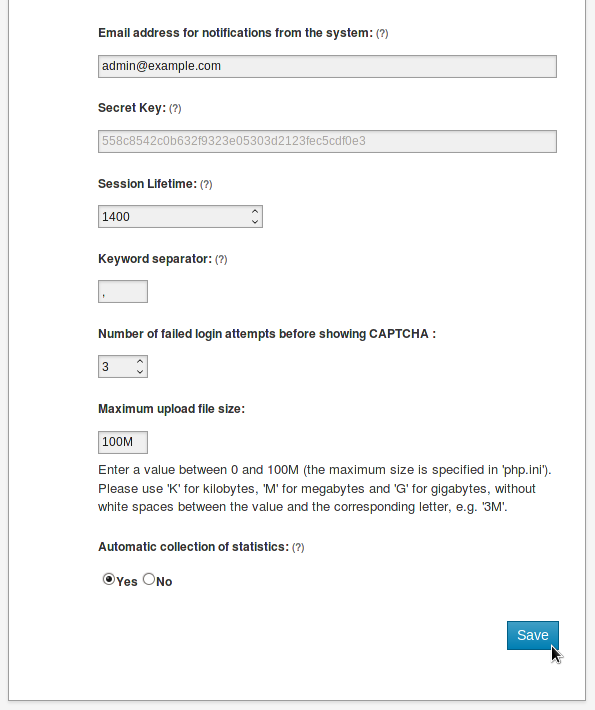Focus the Maximum upload file size field

coord(123,442)
